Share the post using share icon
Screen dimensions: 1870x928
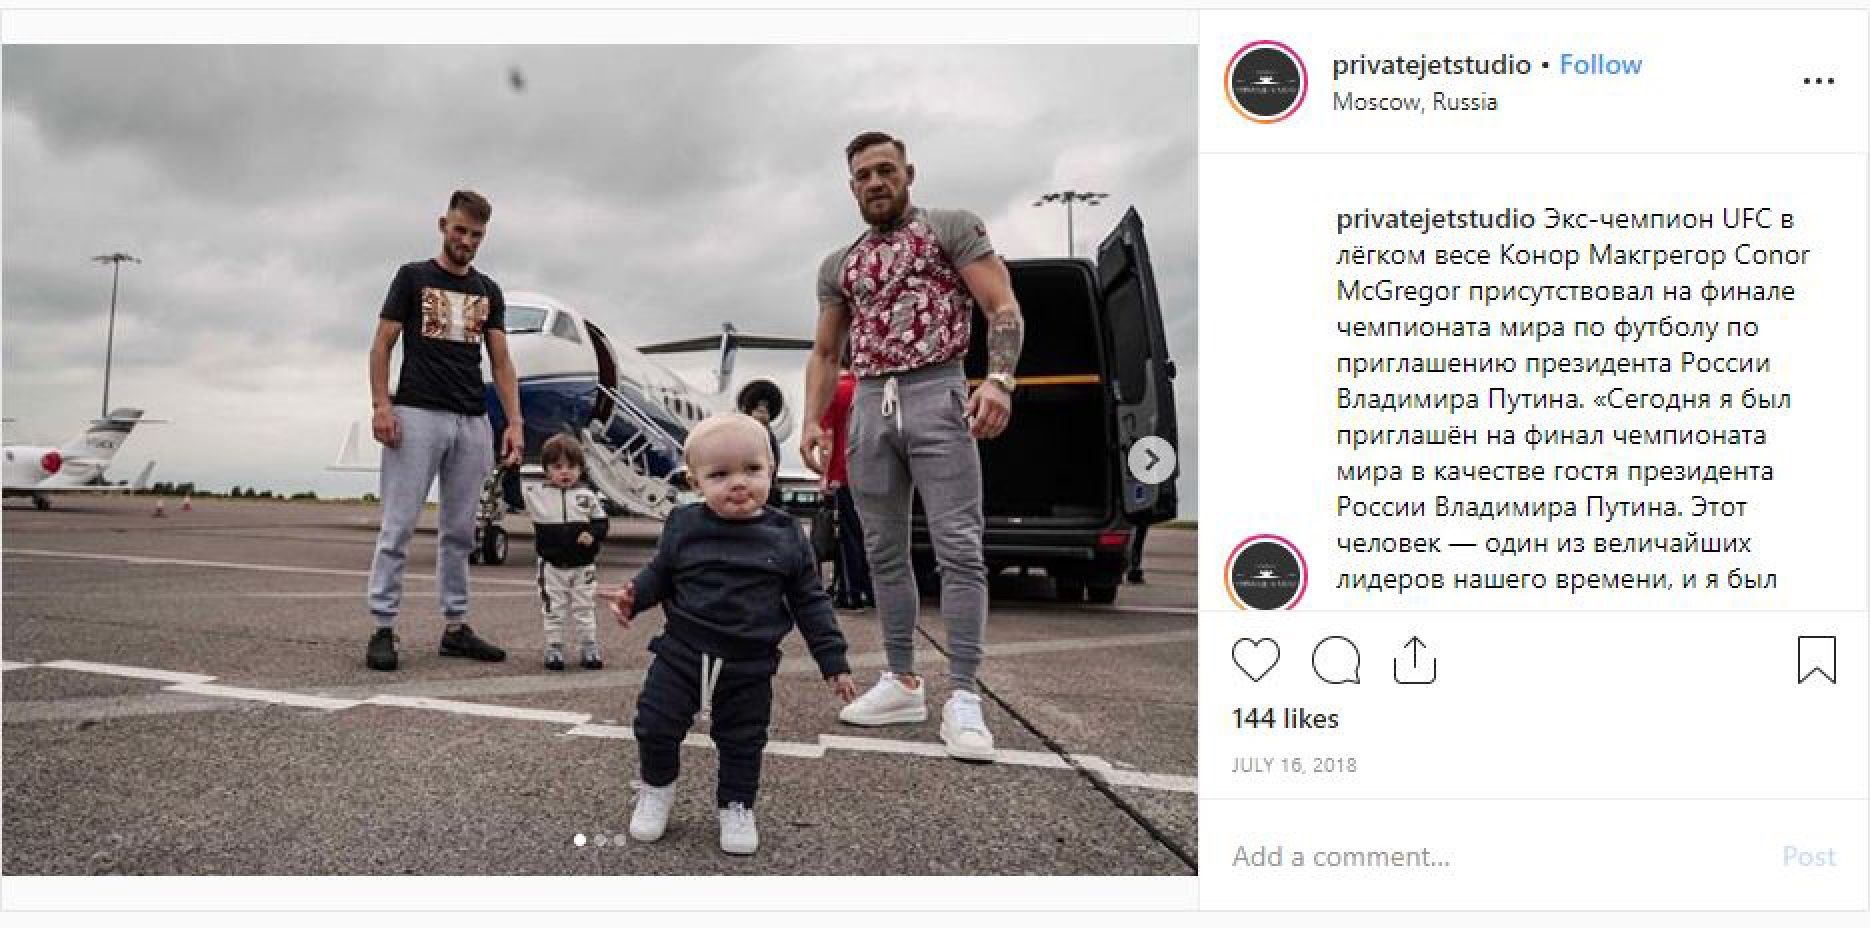1415,660
